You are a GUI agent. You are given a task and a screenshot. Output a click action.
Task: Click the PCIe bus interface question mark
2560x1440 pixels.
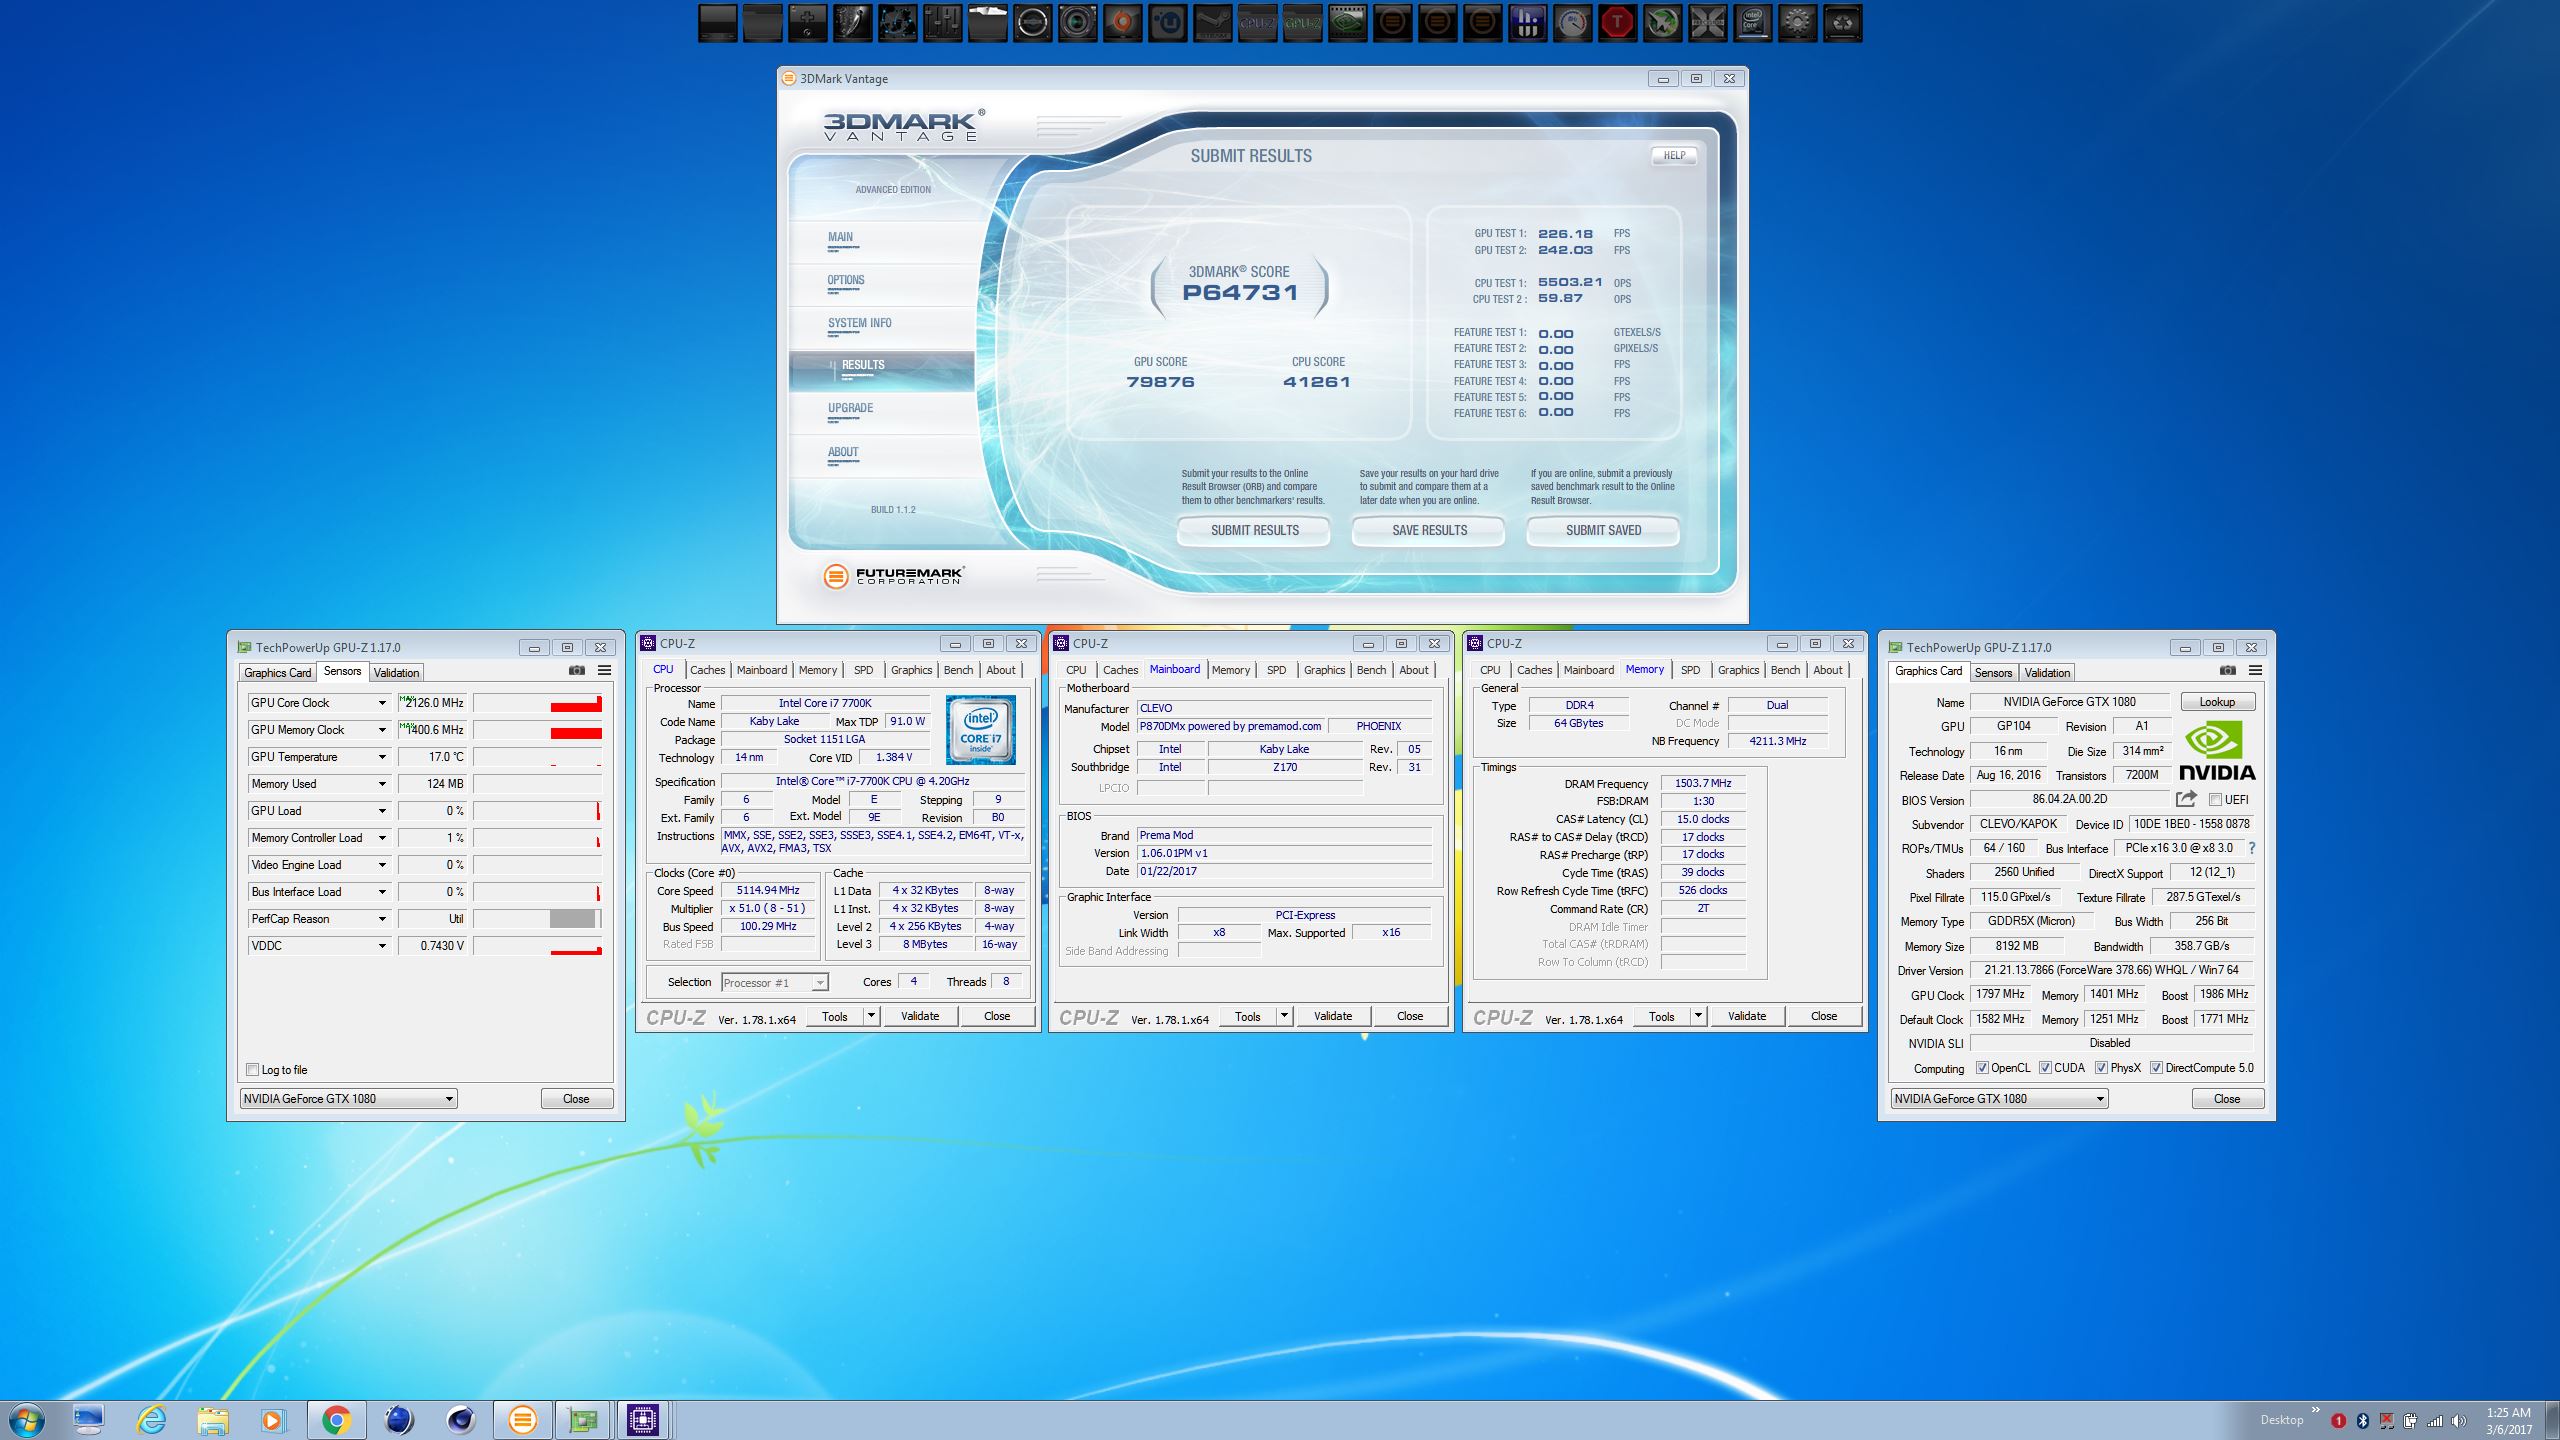click(x=2252, y=848)
